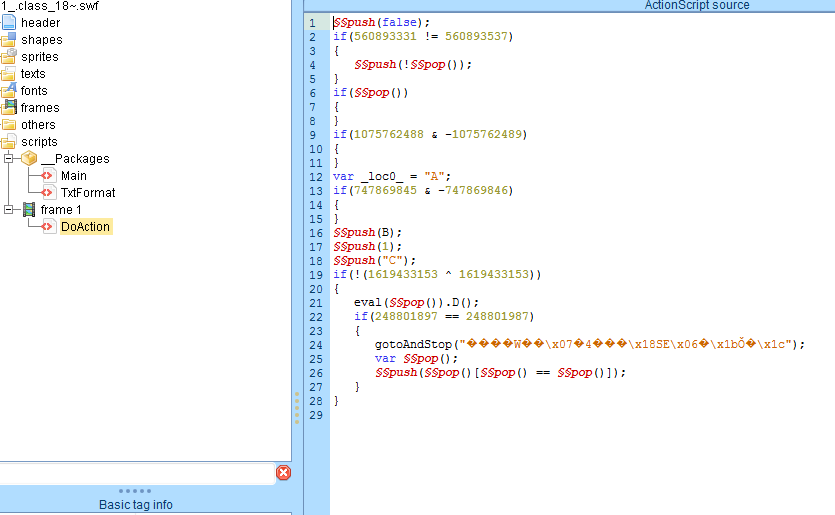Click the Main script icon
The height and width of the screenshot is (515, 835).
tap(48, 175)
